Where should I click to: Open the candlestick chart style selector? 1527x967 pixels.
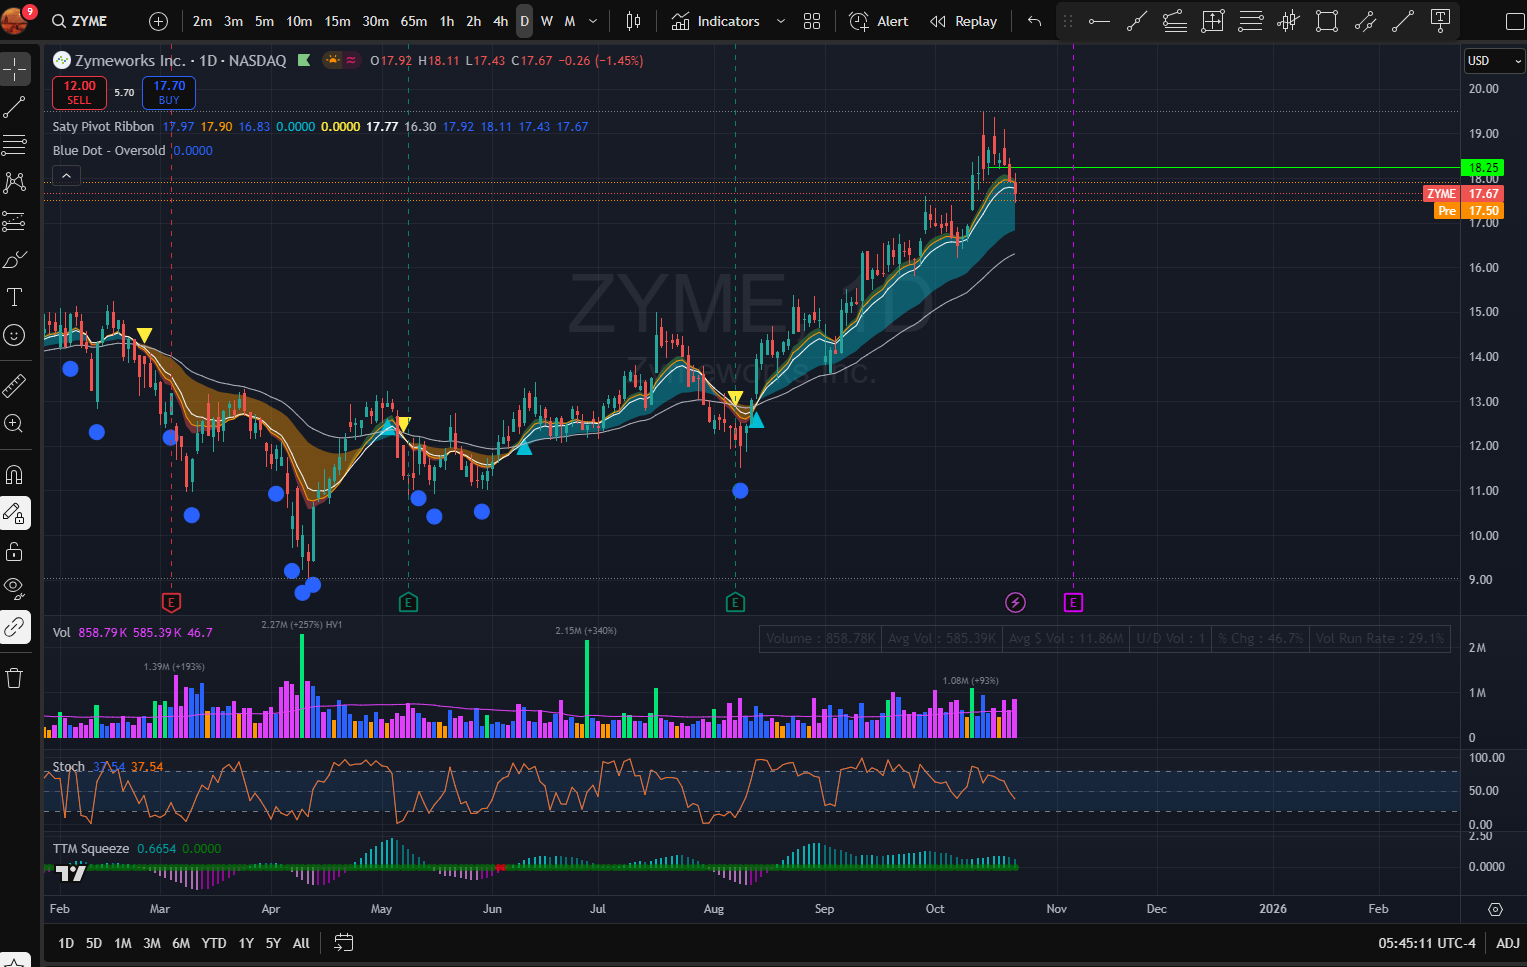click(633, 21)
